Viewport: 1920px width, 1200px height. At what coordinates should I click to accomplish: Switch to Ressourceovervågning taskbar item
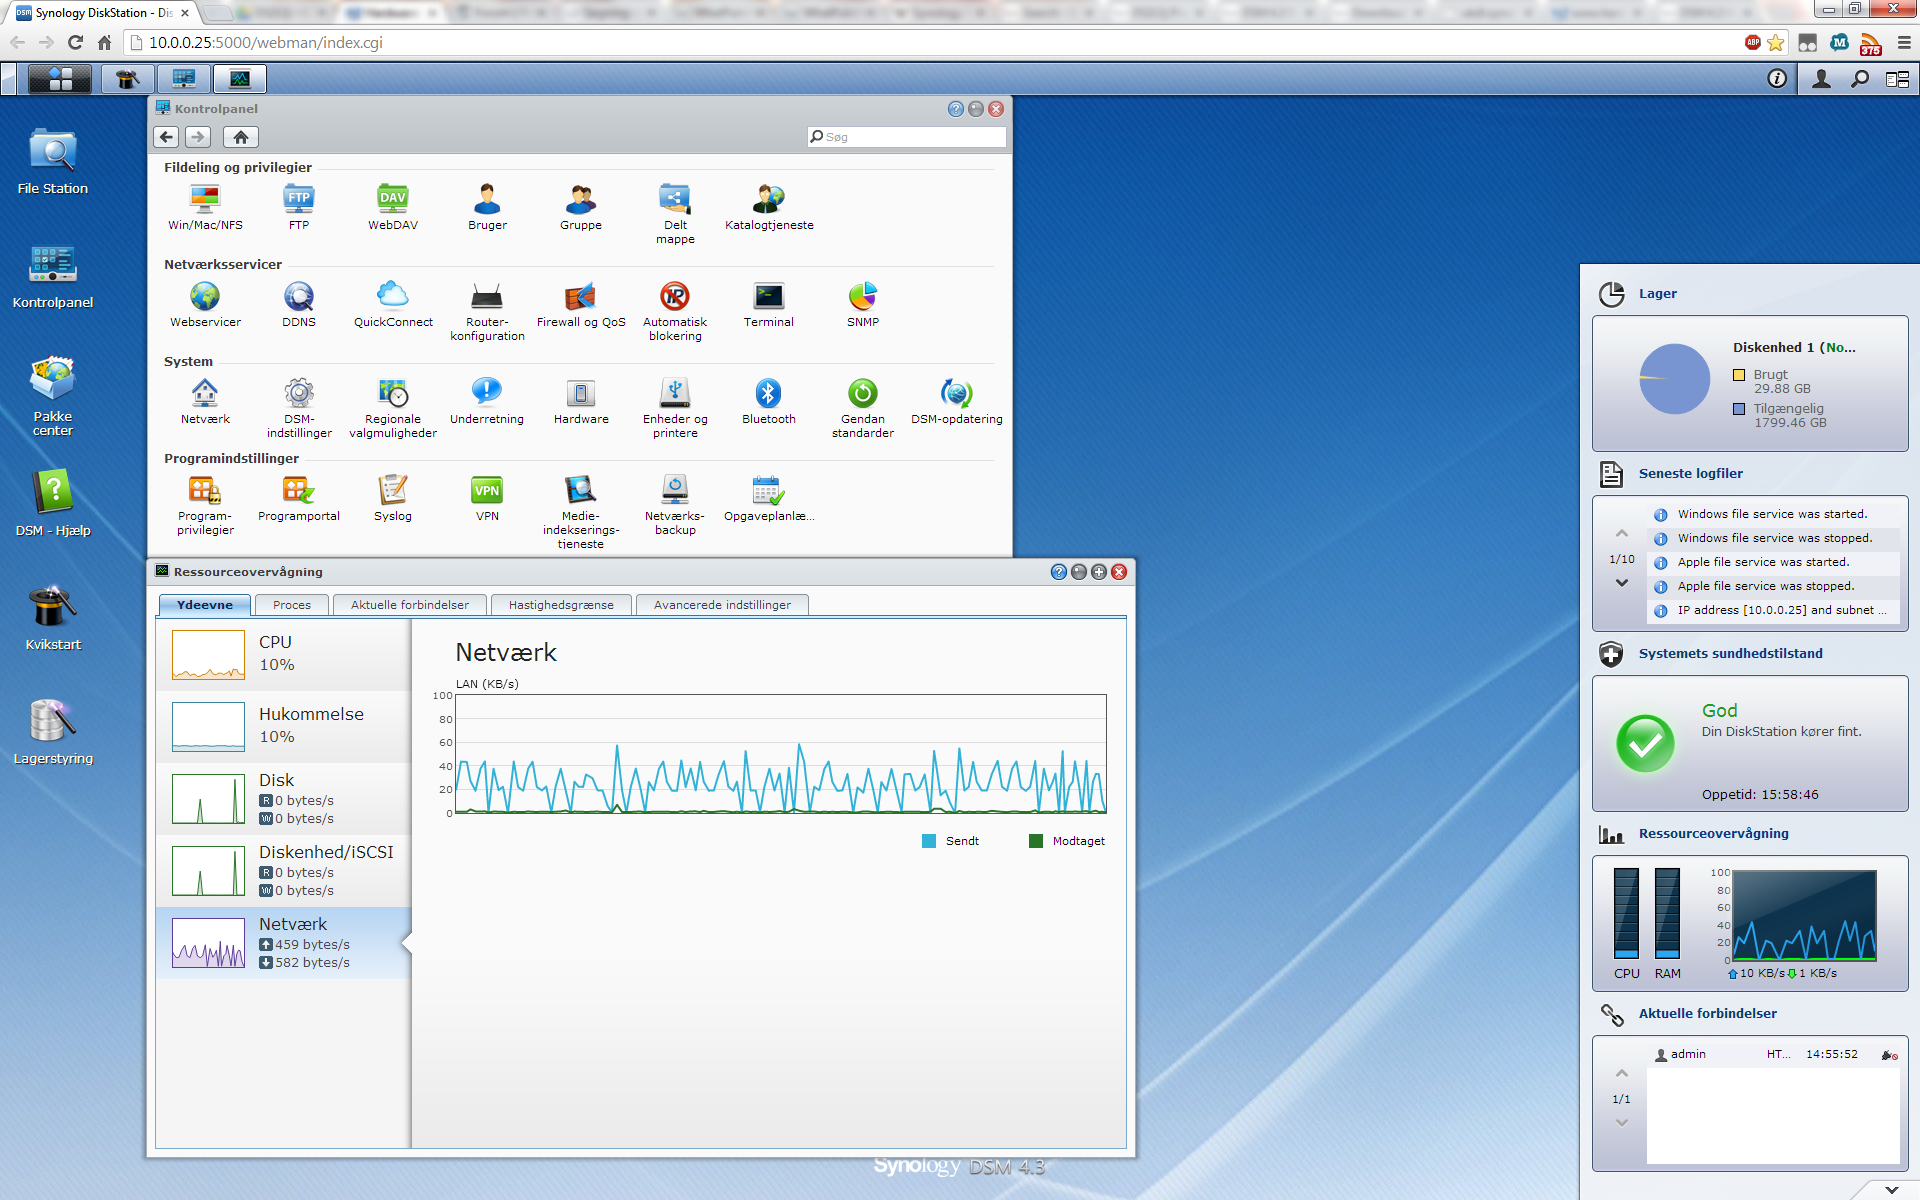click(x=240, y=78)
